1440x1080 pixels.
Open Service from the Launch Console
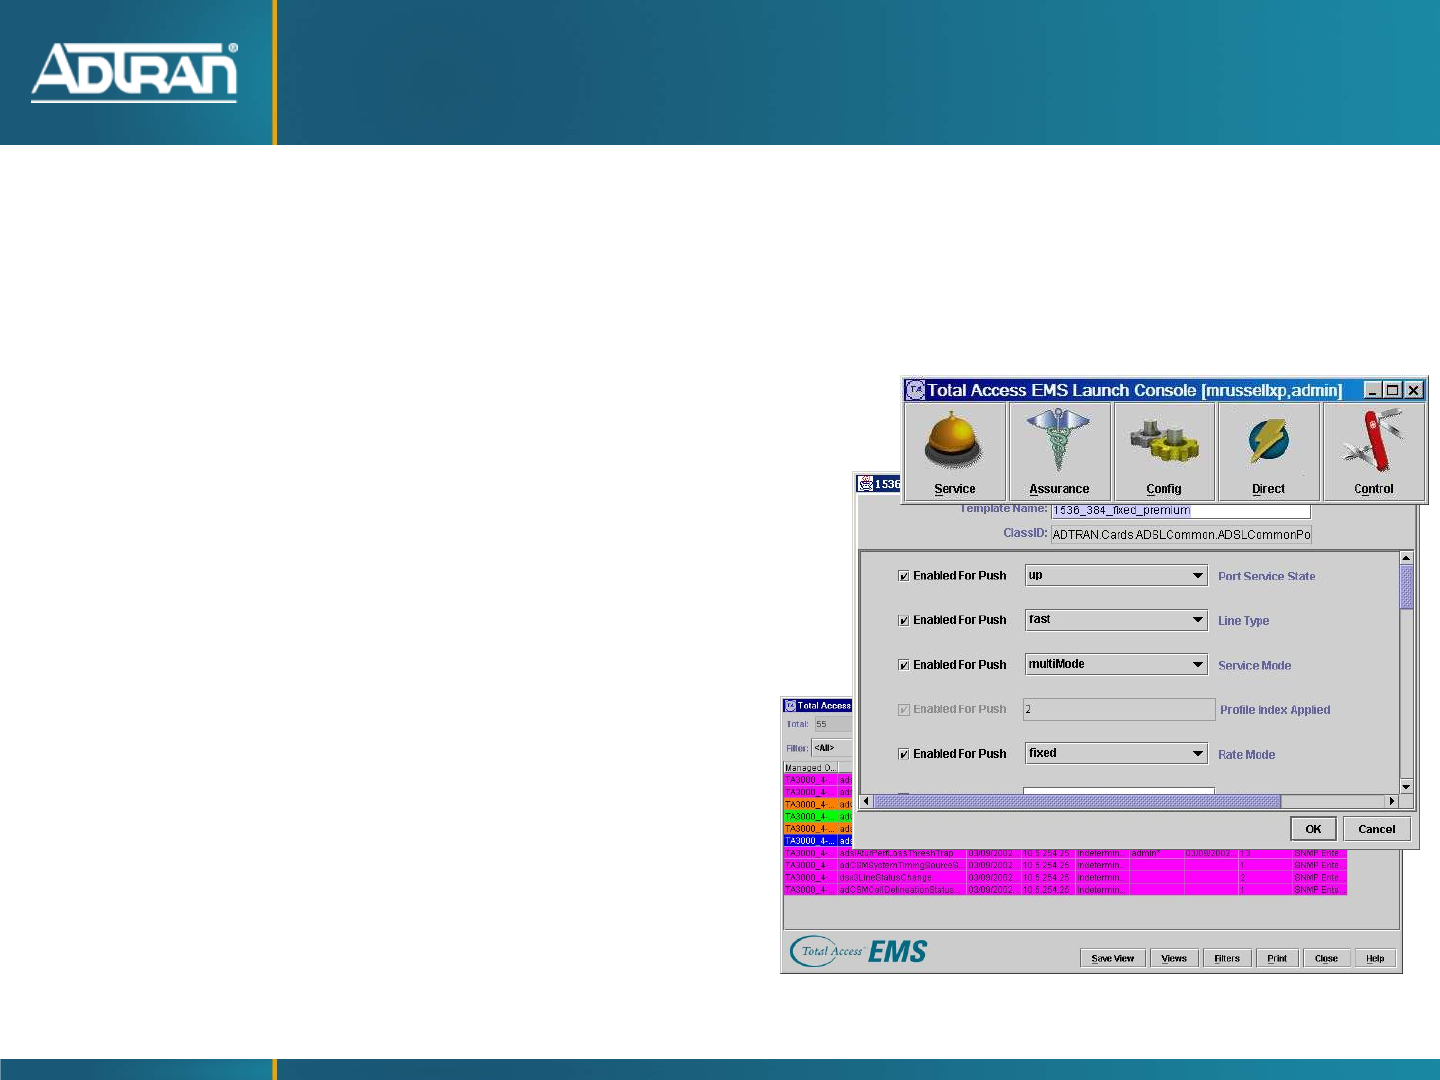click(955, 451)
